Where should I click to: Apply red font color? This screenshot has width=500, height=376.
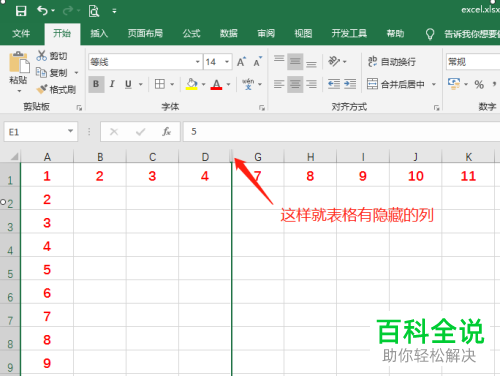coord(216,84)
